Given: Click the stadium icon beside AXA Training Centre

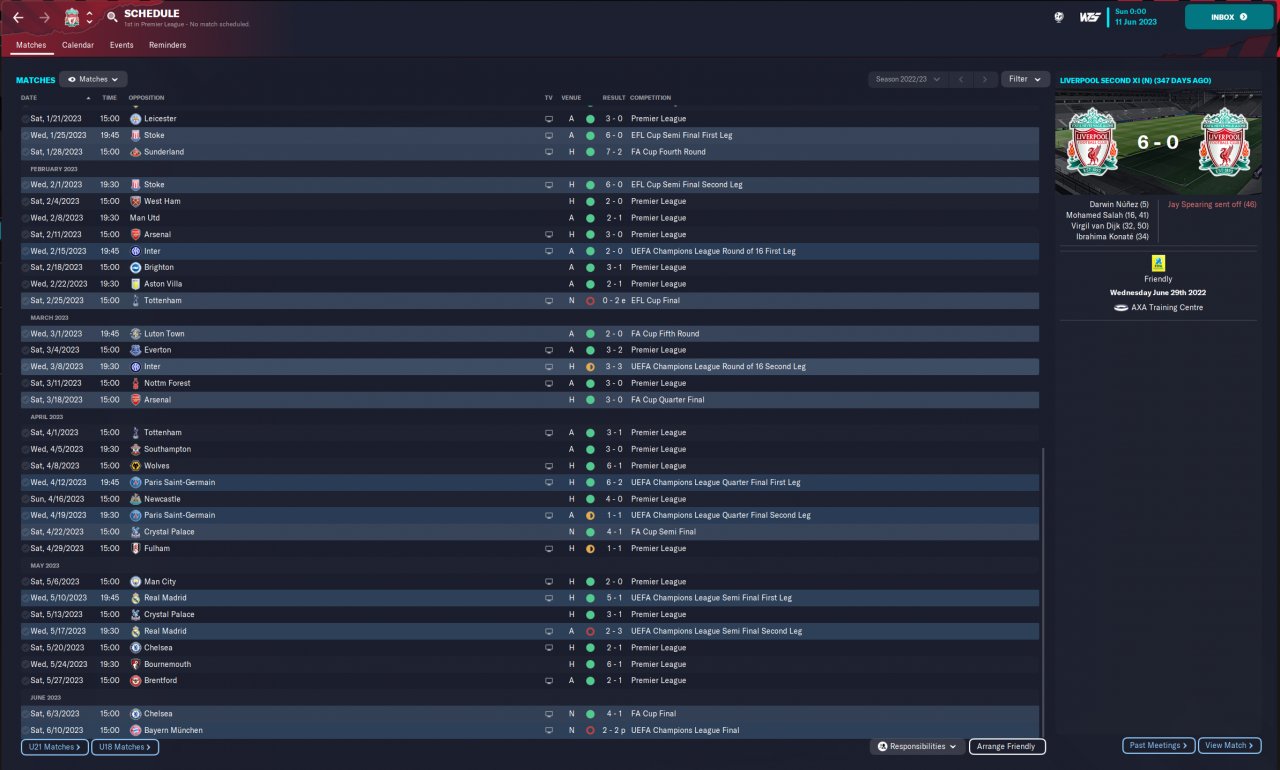Looking at the screenshot, I should pyautogui.click(x=1120, y=307).
